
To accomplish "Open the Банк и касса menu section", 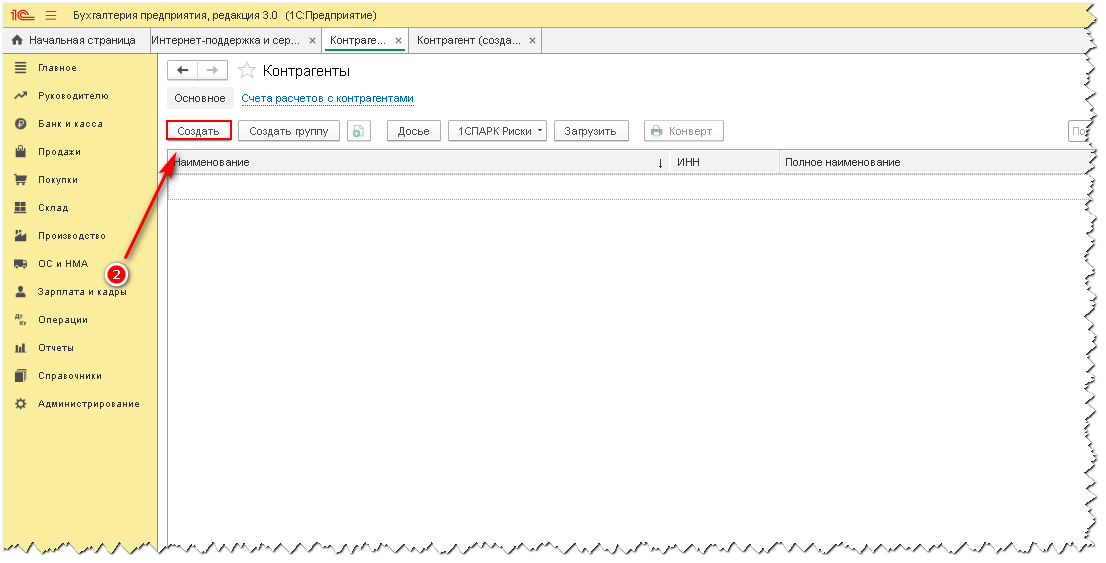I will coord(71,124).
